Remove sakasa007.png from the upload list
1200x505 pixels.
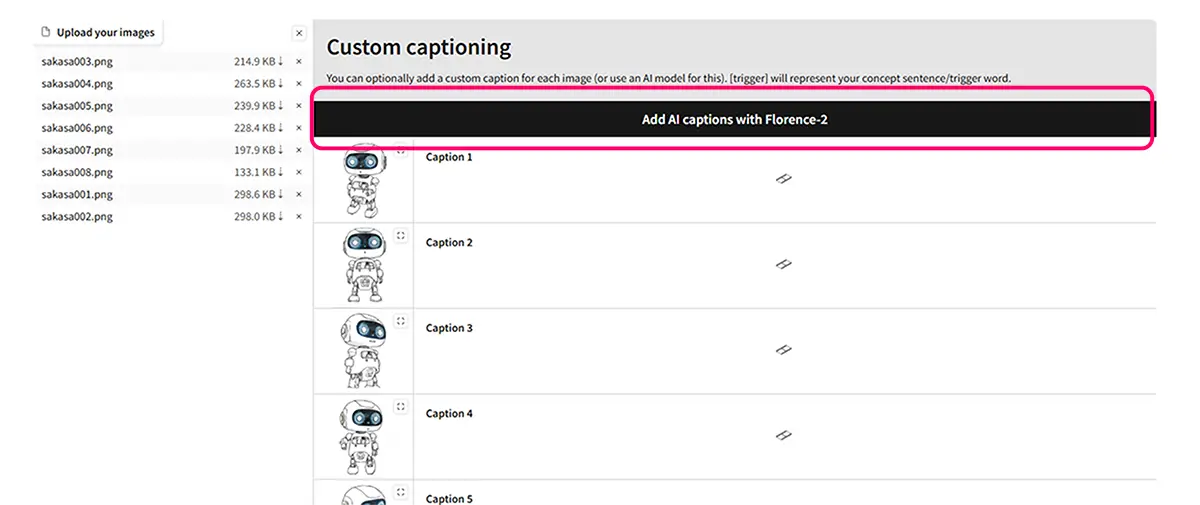point(298,150)
